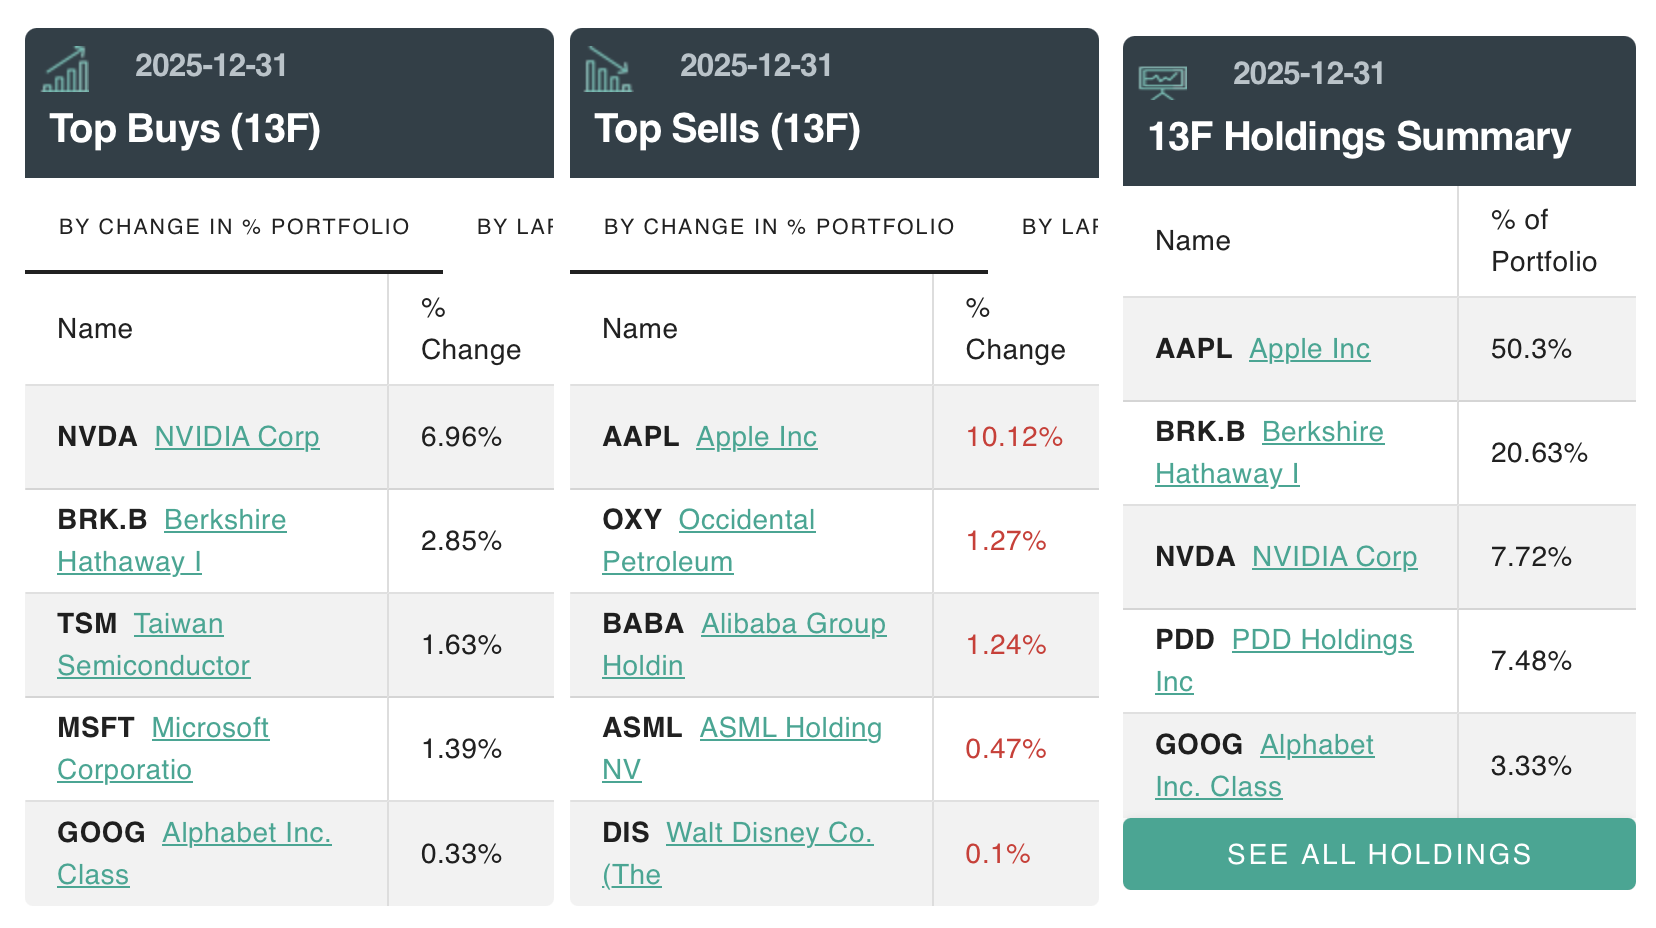
Task: Click the falling bar chart icon in Top Sells
Action: (608, 70)
